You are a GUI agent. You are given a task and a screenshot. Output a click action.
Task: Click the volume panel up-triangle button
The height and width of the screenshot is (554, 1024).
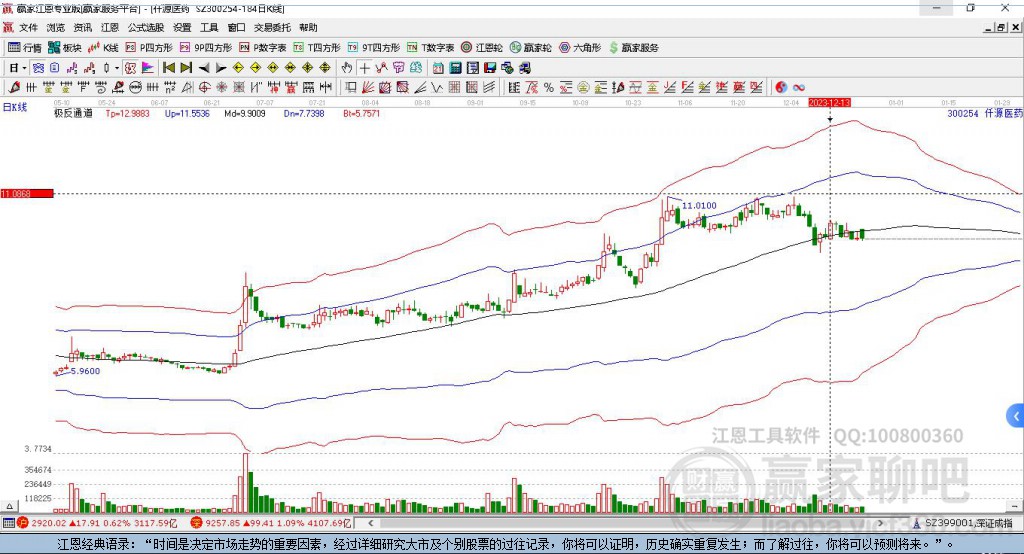(x=9, y=506)
